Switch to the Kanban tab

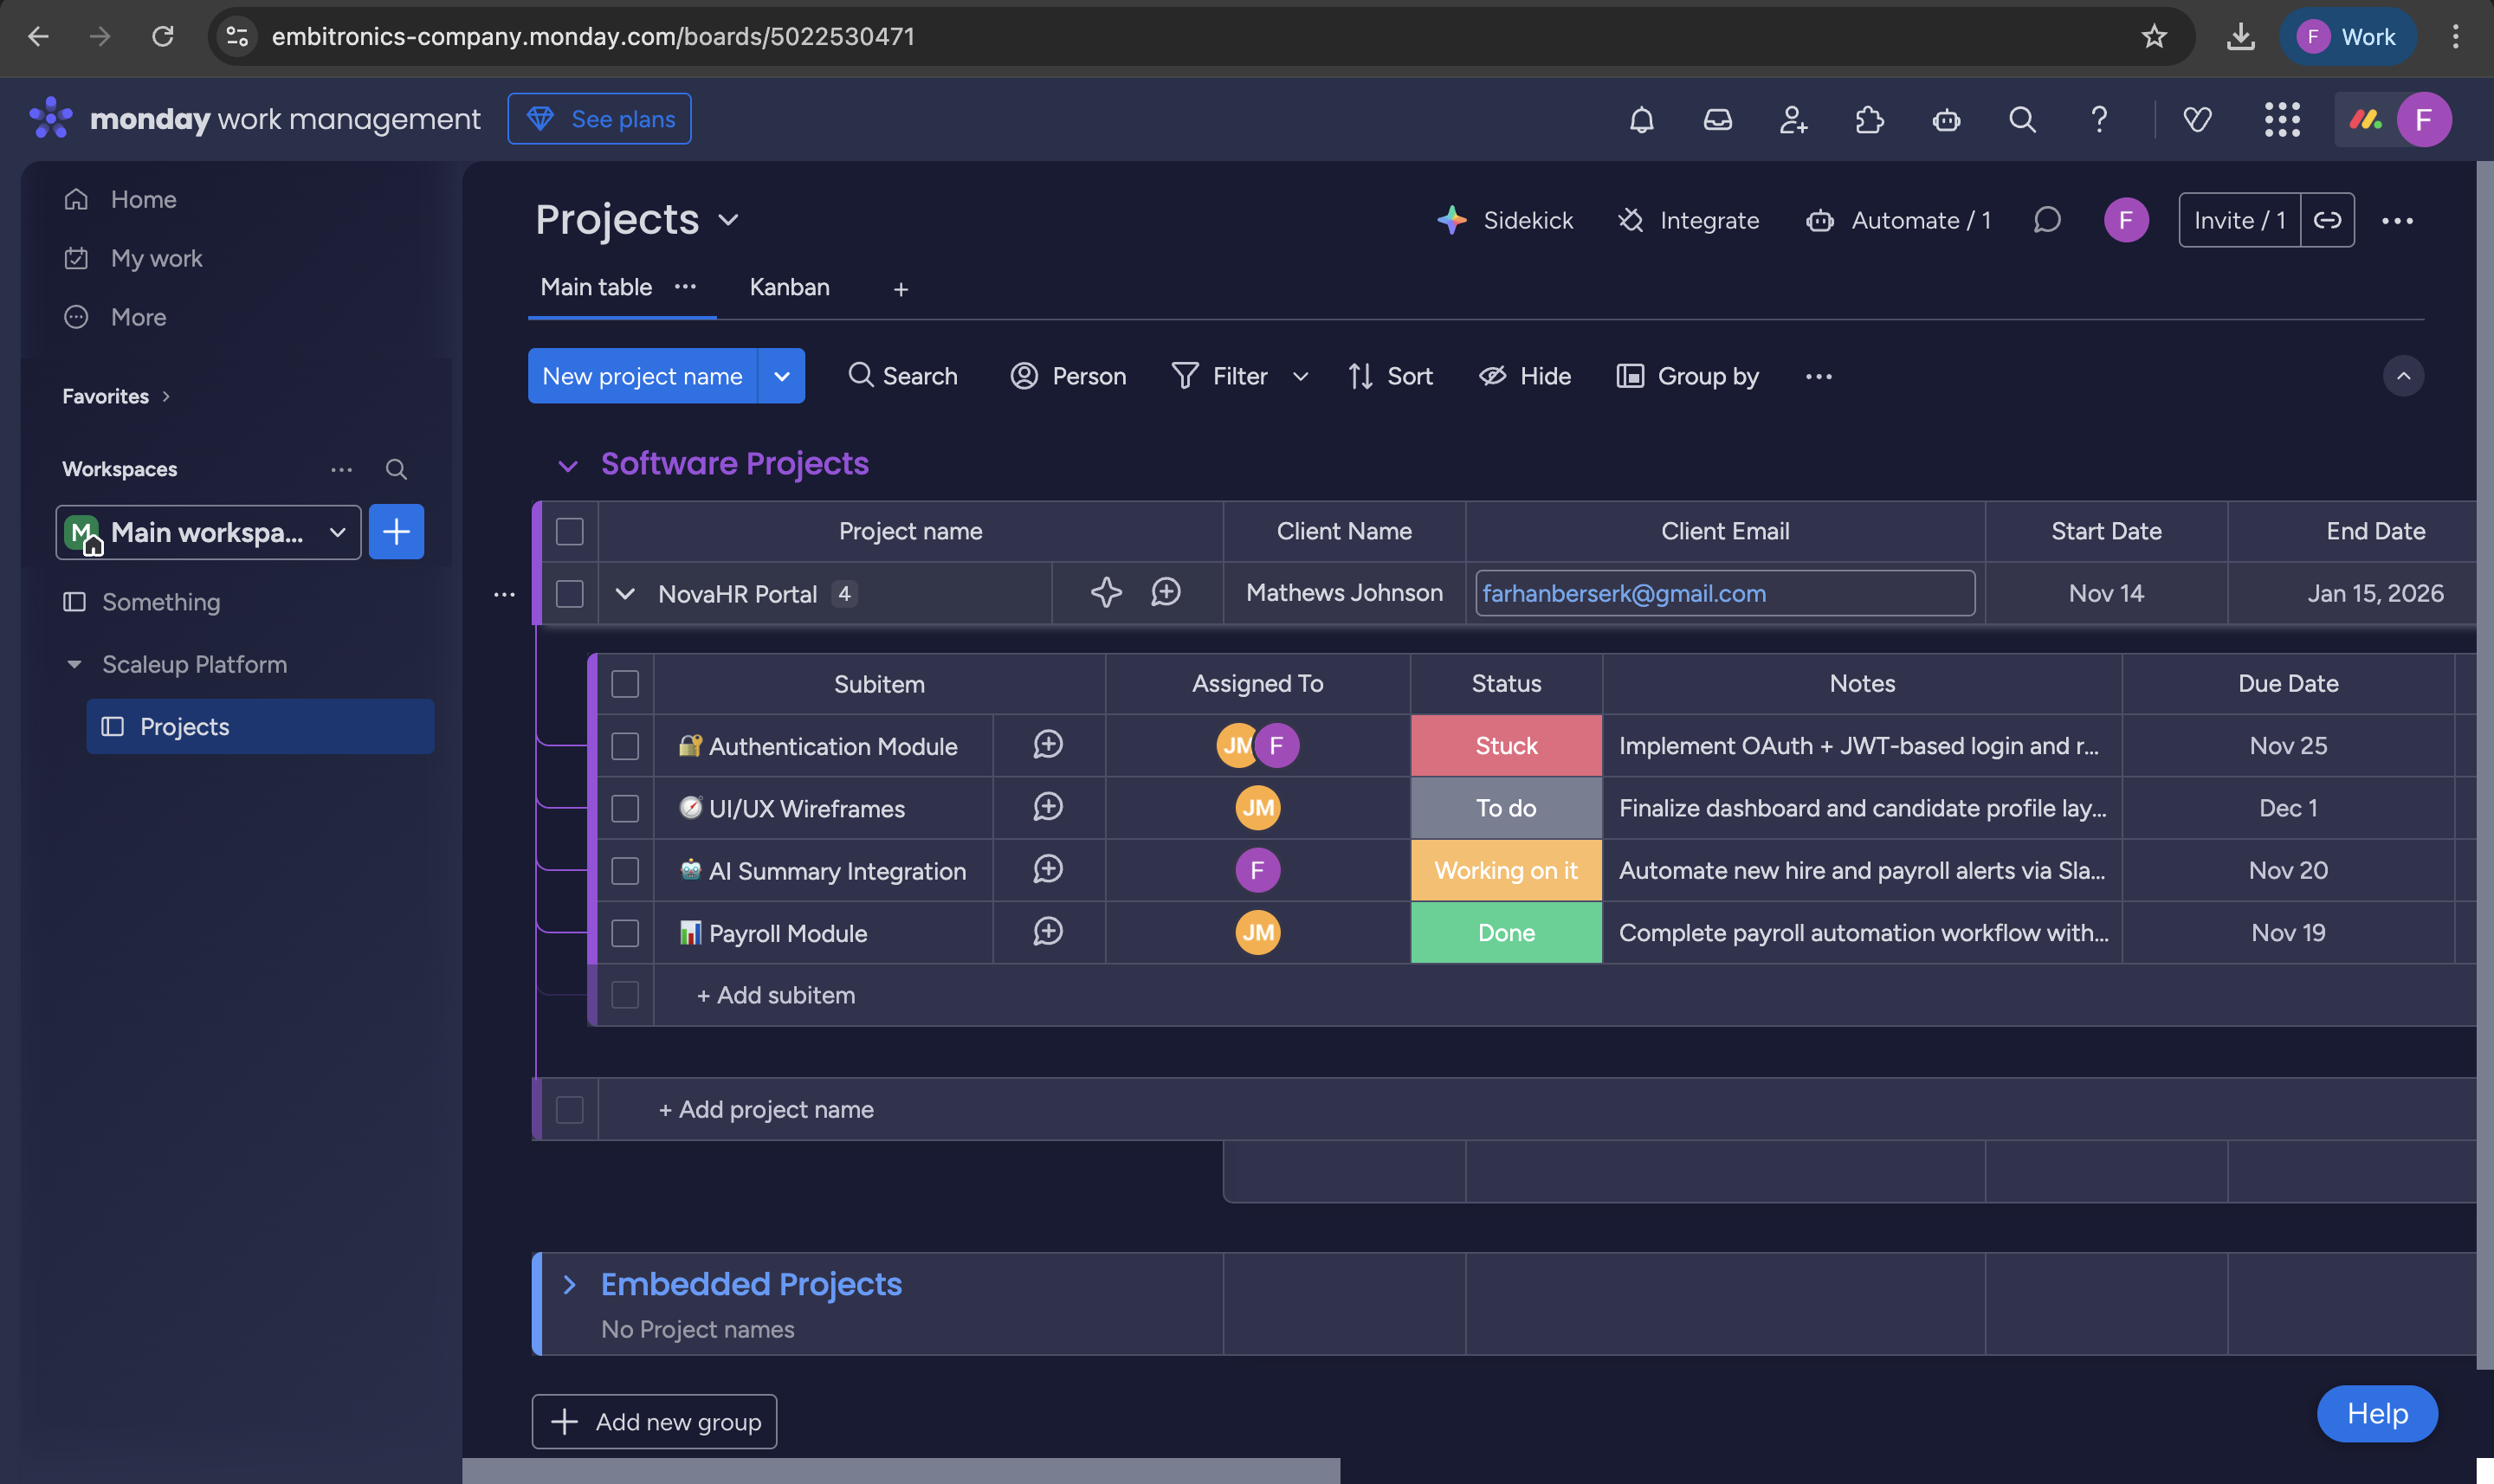pos(789,288)
